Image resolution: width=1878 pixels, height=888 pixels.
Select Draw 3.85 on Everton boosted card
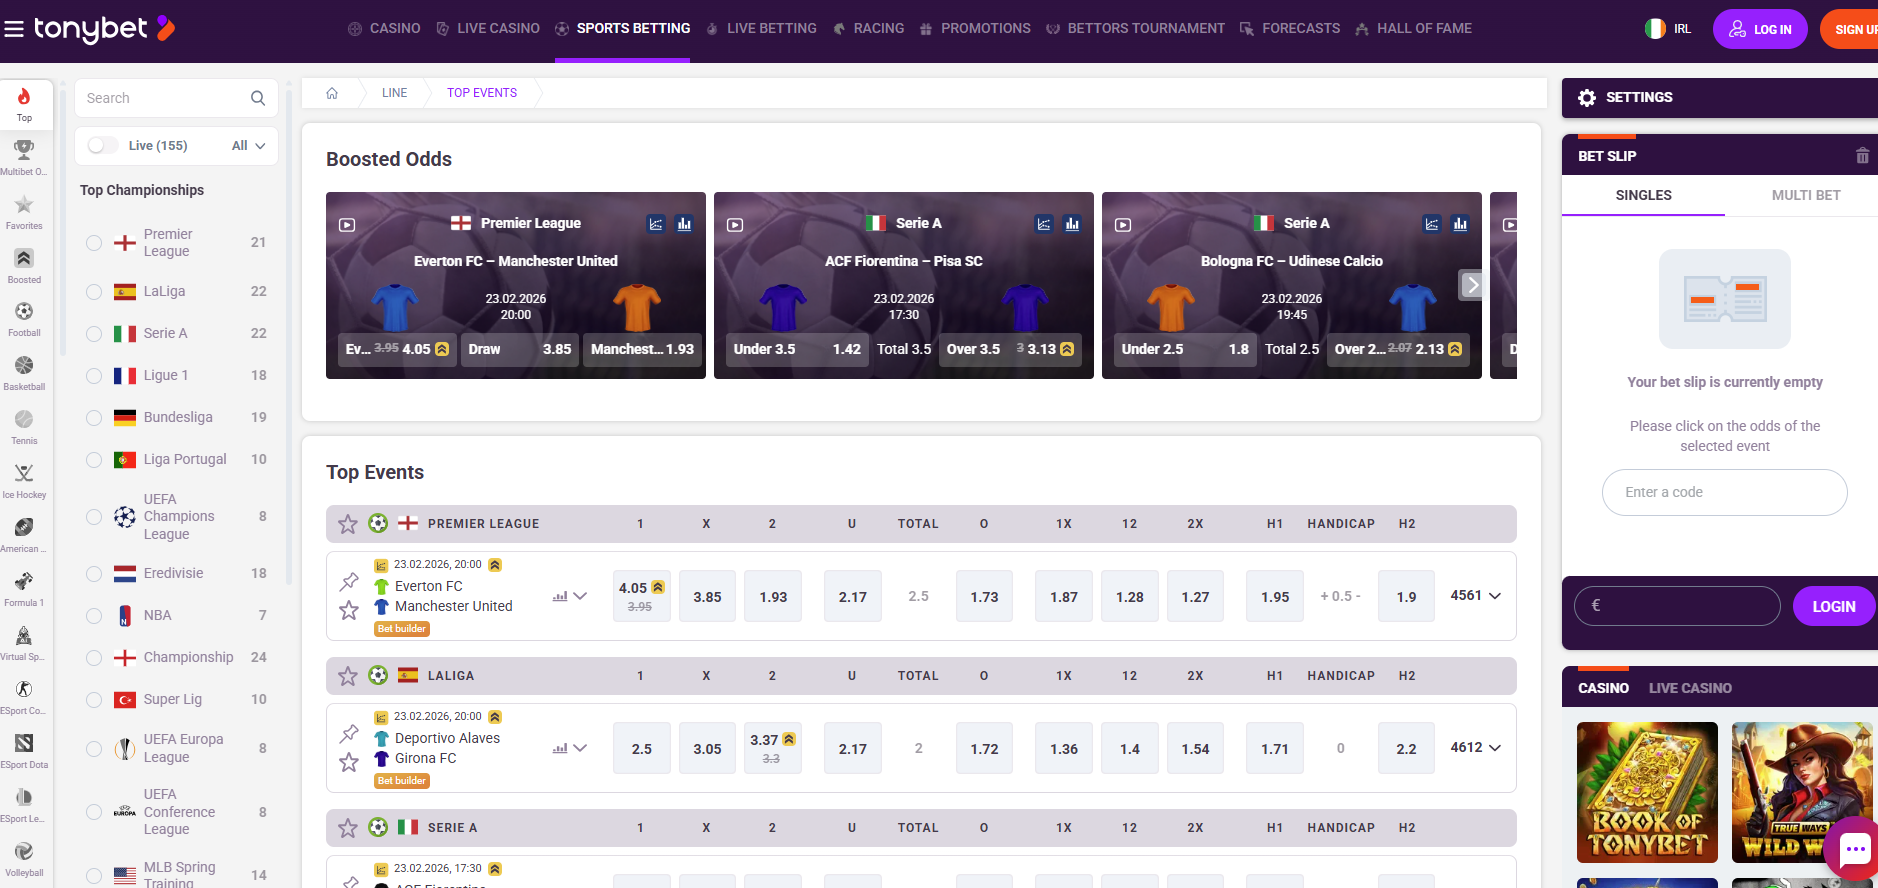(520, 349)
